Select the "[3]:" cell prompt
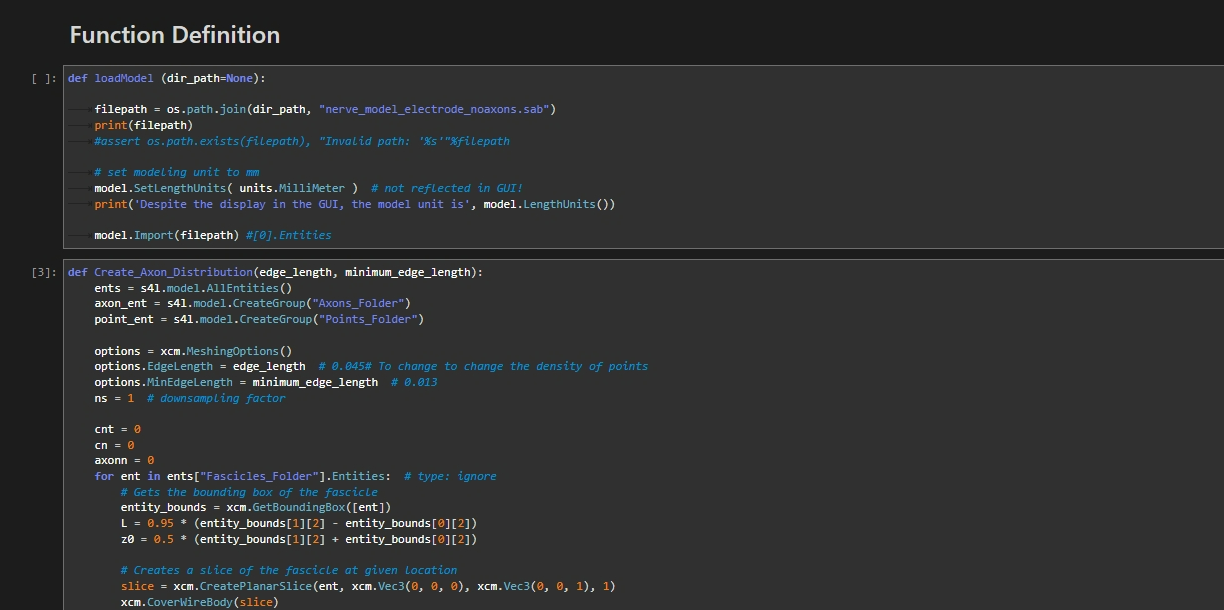This screenshot has width=1224, height=610. pos(44,272)
